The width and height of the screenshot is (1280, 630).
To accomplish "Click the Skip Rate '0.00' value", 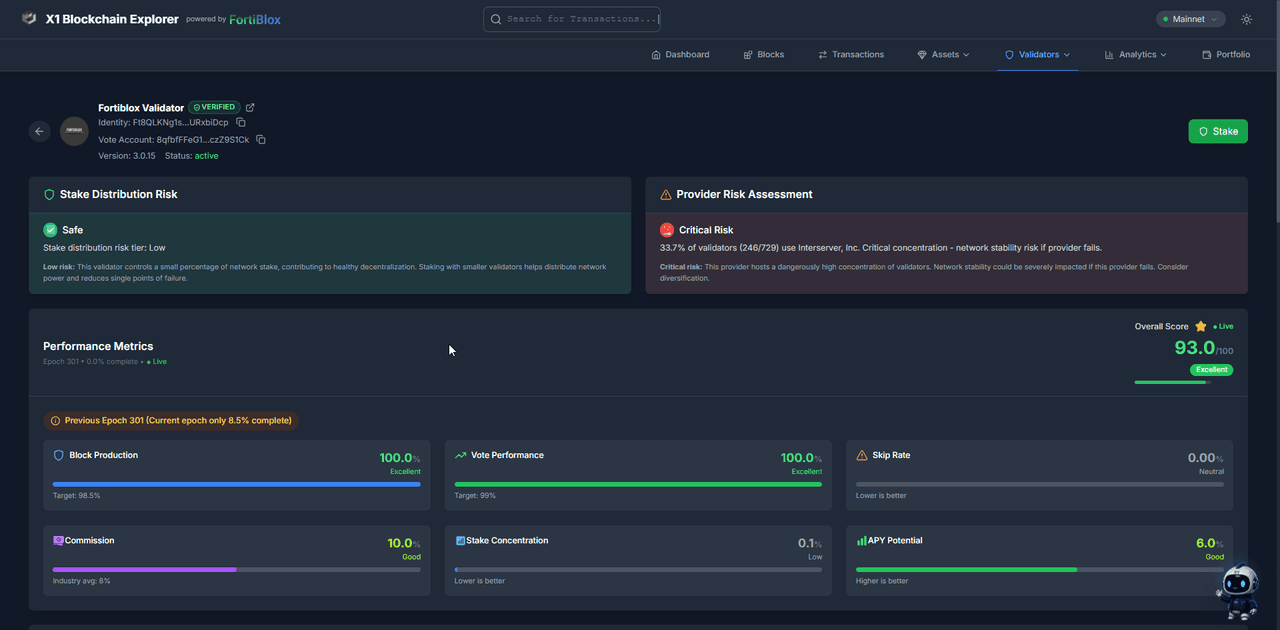I will tap(1201, 458).
